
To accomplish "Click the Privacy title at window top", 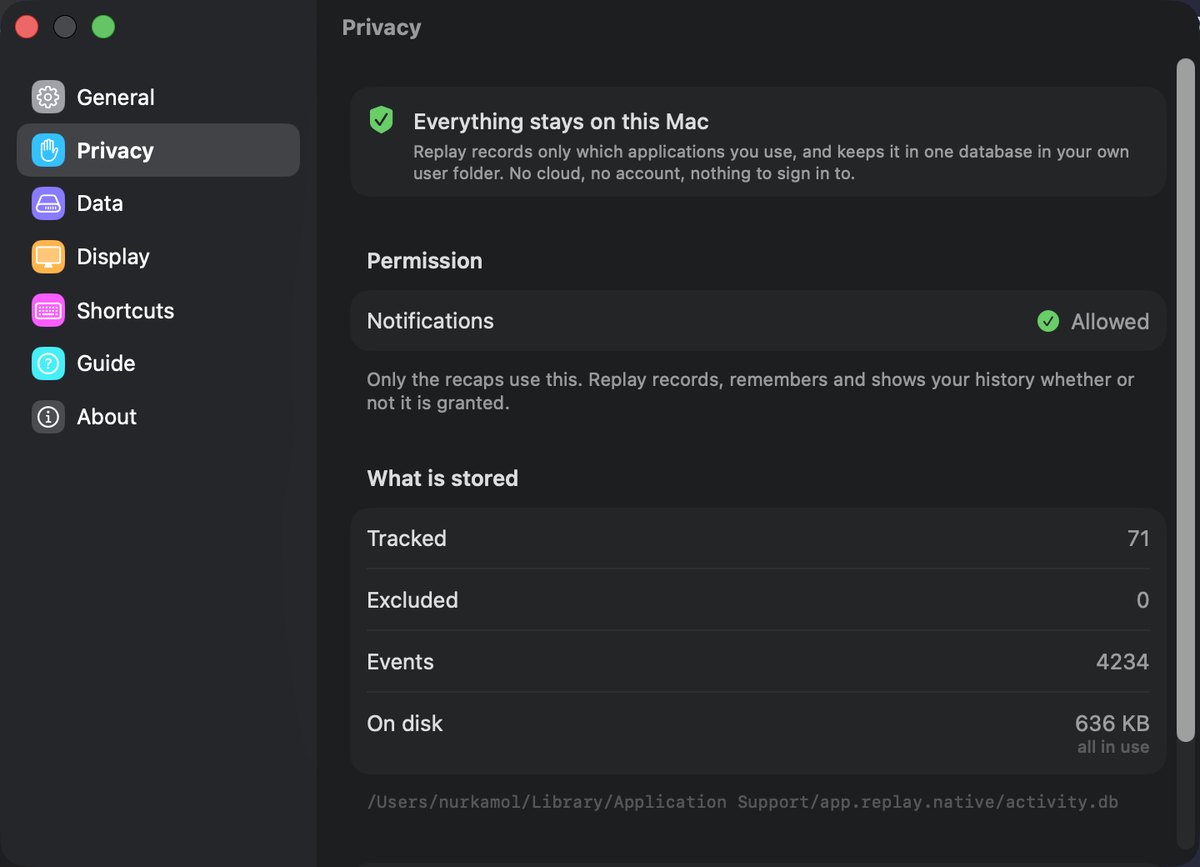I will [x=381, y=27].
